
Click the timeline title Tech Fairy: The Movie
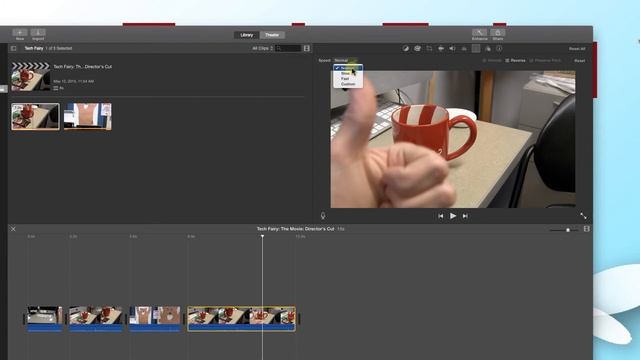point(295,229)
